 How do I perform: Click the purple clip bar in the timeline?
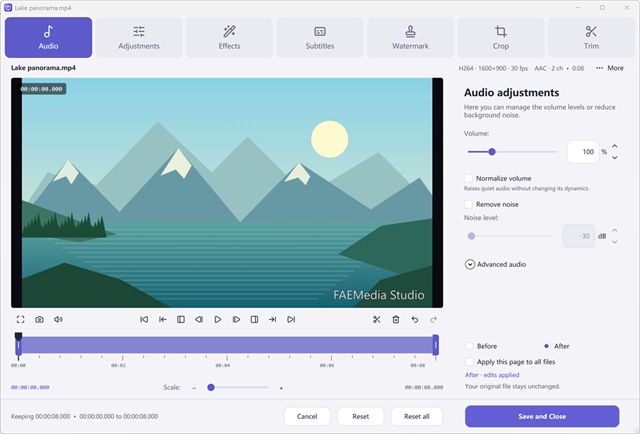[227, 345]
